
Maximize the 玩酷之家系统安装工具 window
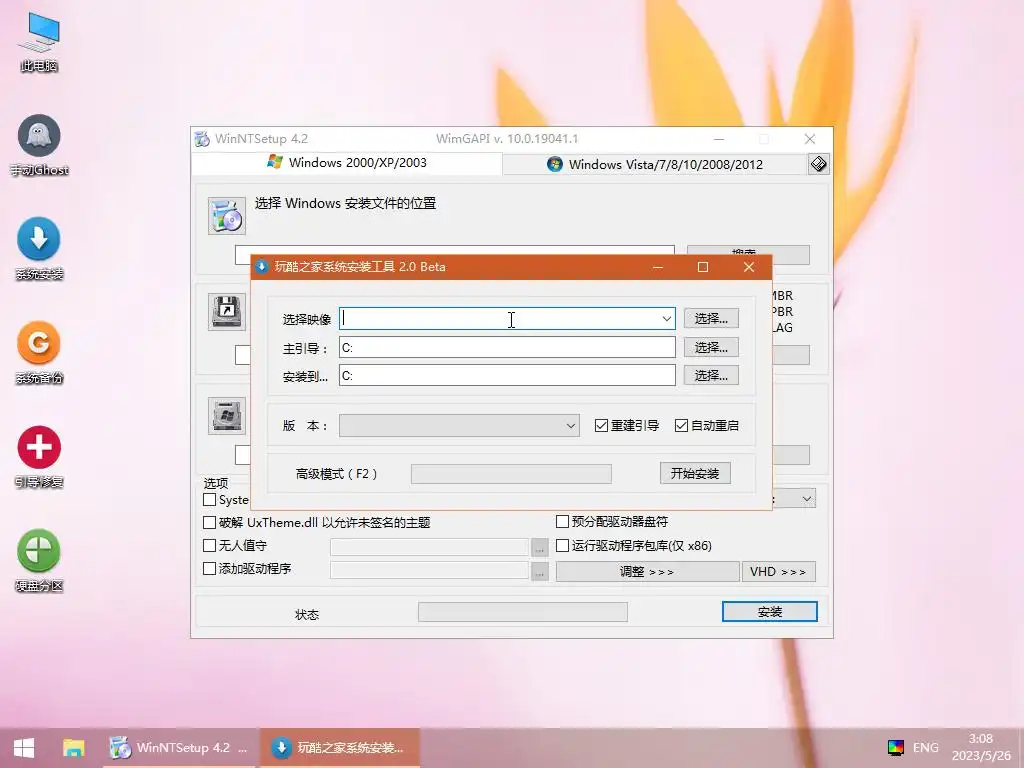coord(703,266)
